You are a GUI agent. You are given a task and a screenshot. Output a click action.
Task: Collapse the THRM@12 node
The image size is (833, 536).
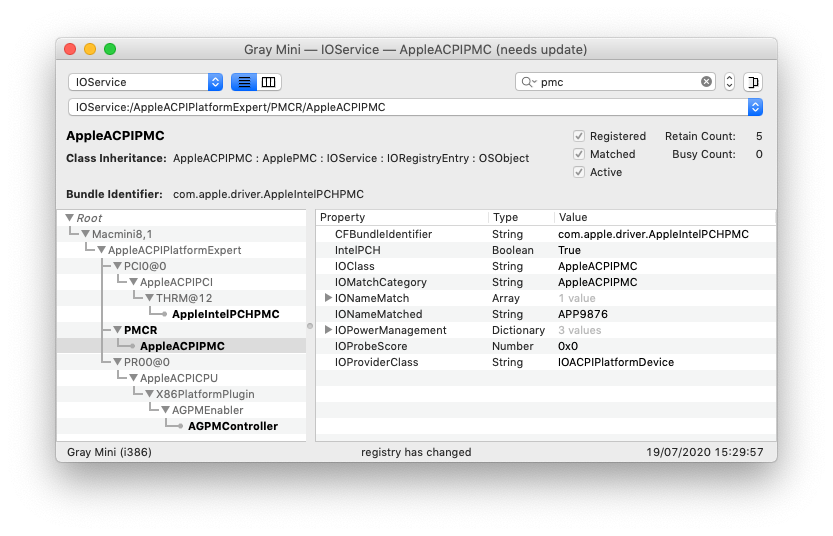[149, 297]
